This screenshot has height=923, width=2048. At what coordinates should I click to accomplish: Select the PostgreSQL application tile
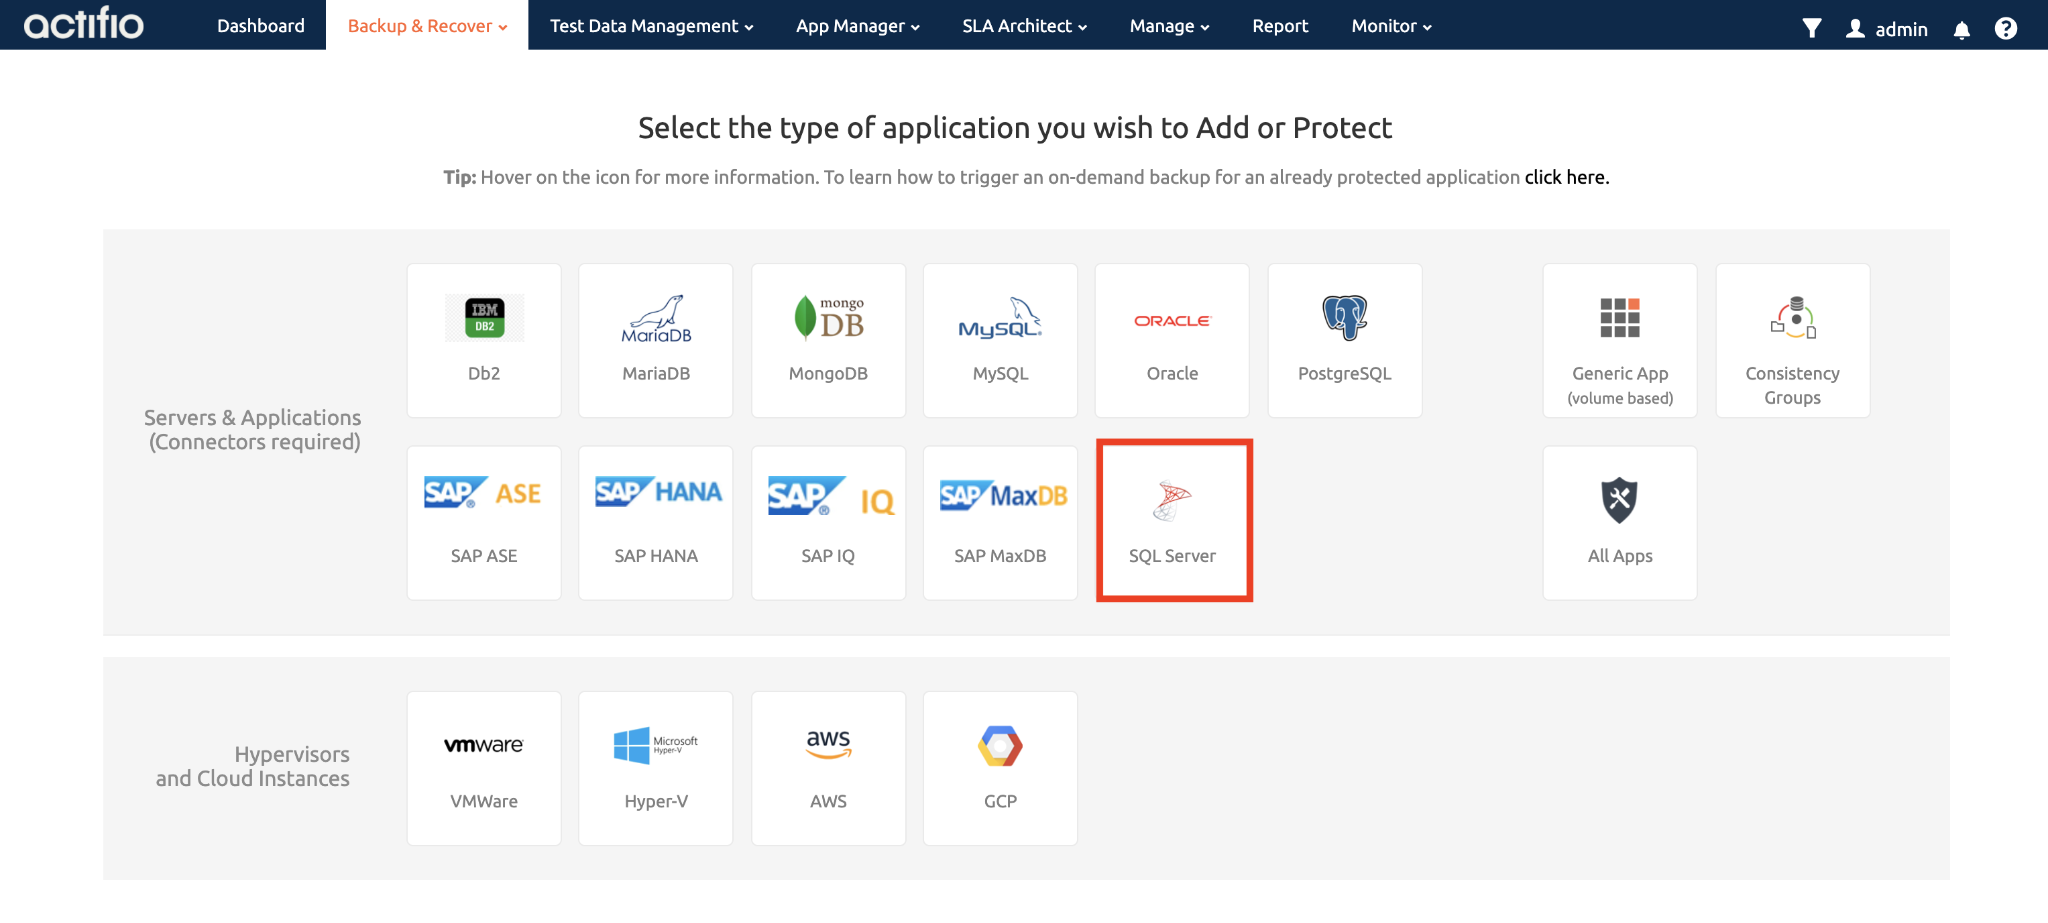pyautogui.click(x=1345, y=340)
